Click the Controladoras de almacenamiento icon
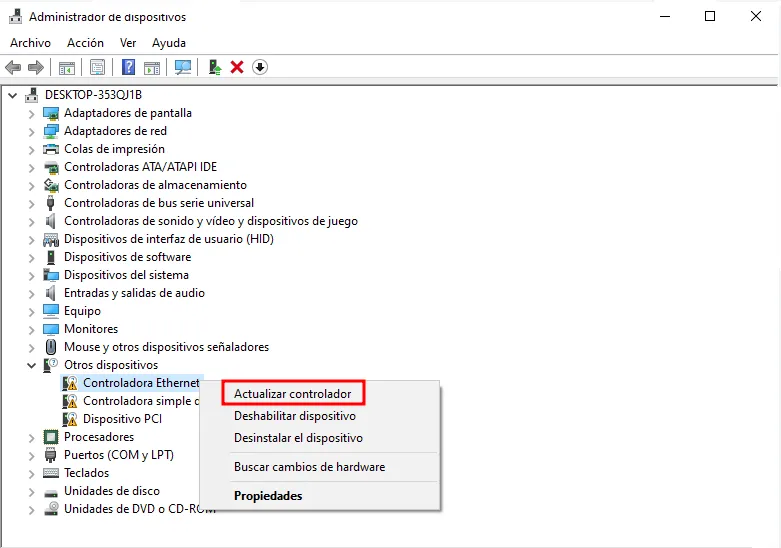Viewport: 781px width, 548px height. coord(51,185)
